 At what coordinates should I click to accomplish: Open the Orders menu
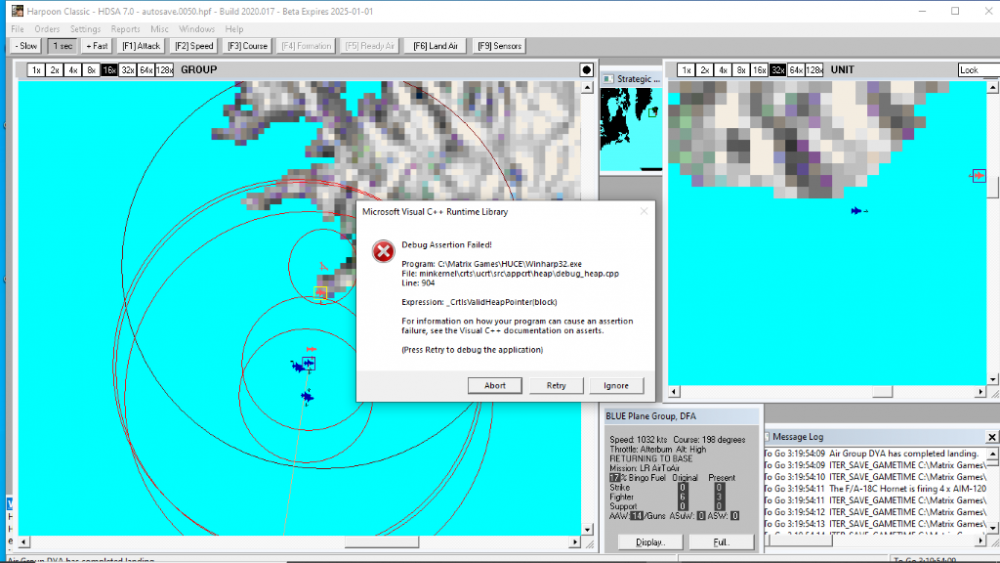tap(47, 29)
